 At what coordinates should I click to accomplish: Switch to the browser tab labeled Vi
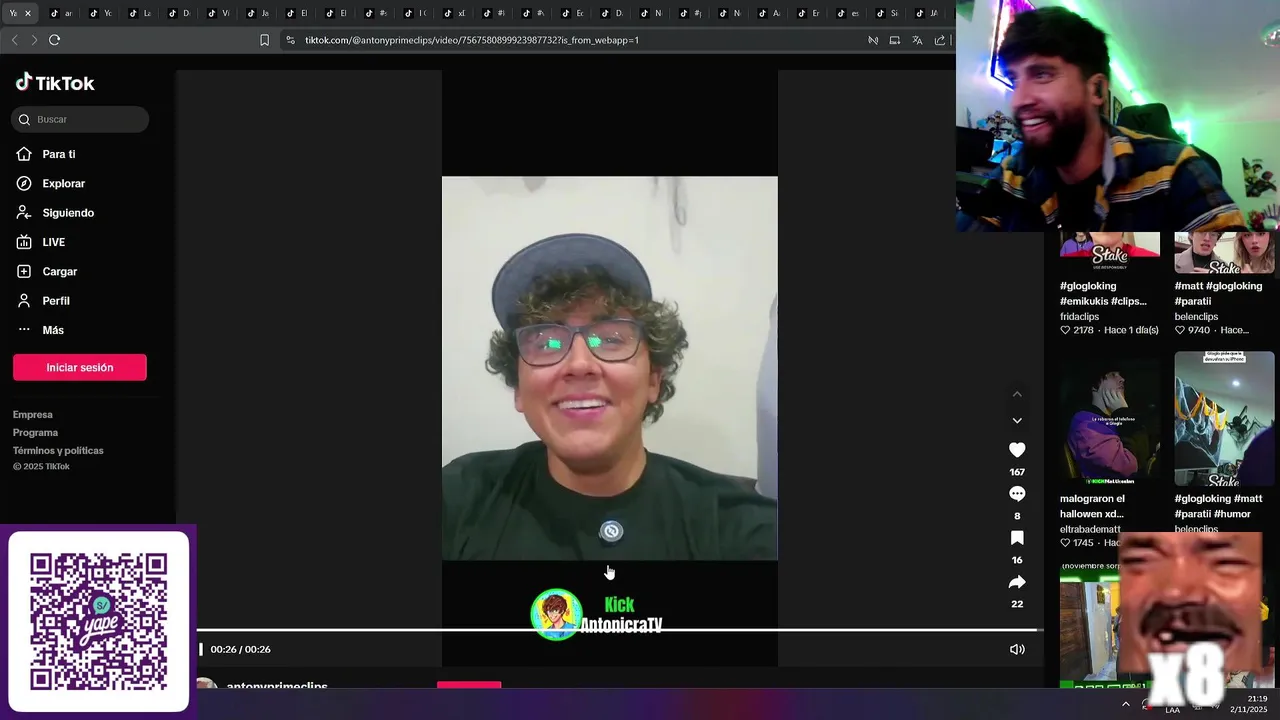click(x=219, y=13)
